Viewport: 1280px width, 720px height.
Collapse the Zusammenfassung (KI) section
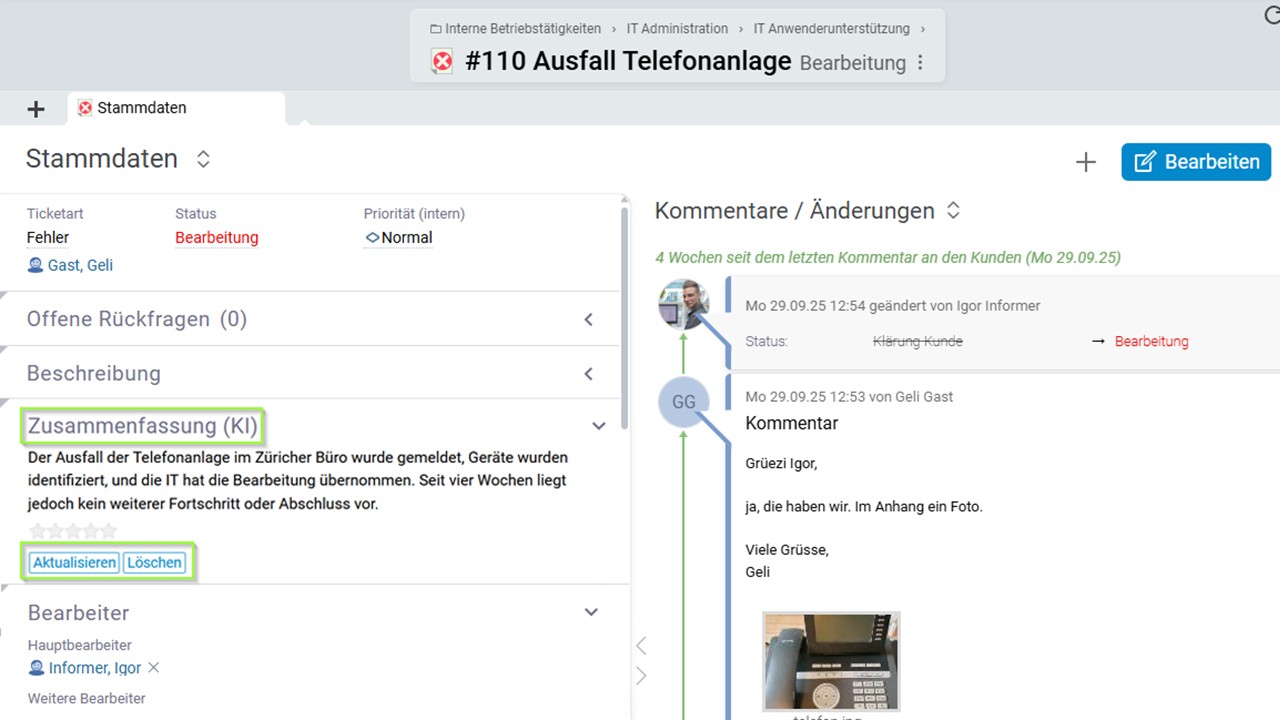(598, 426)
